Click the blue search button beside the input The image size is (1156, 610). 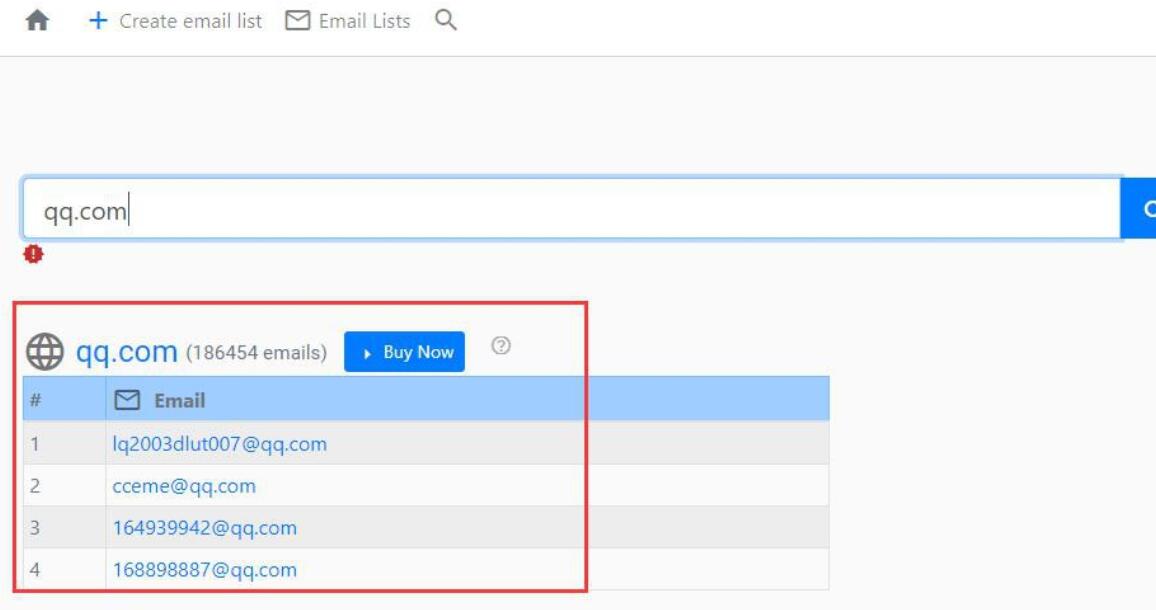(1142, 209)
